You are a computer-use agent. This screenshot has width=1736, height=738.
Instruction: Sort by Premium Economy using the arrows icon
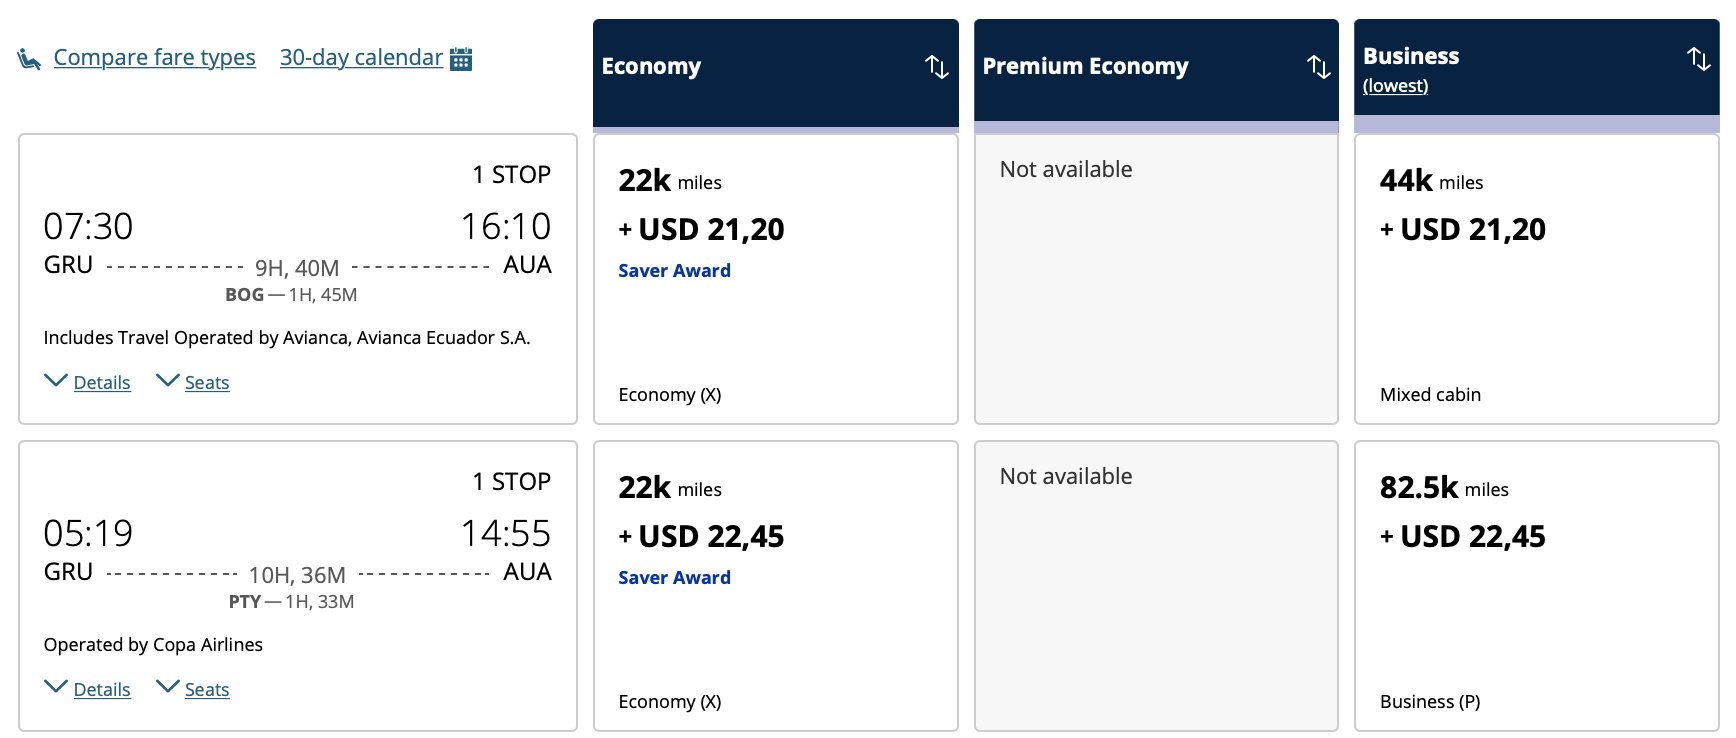[1319, 67]
